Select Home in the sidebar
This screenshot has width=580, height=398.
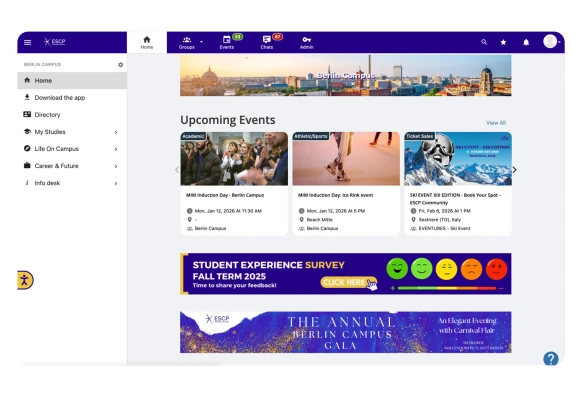coord(72,80)
